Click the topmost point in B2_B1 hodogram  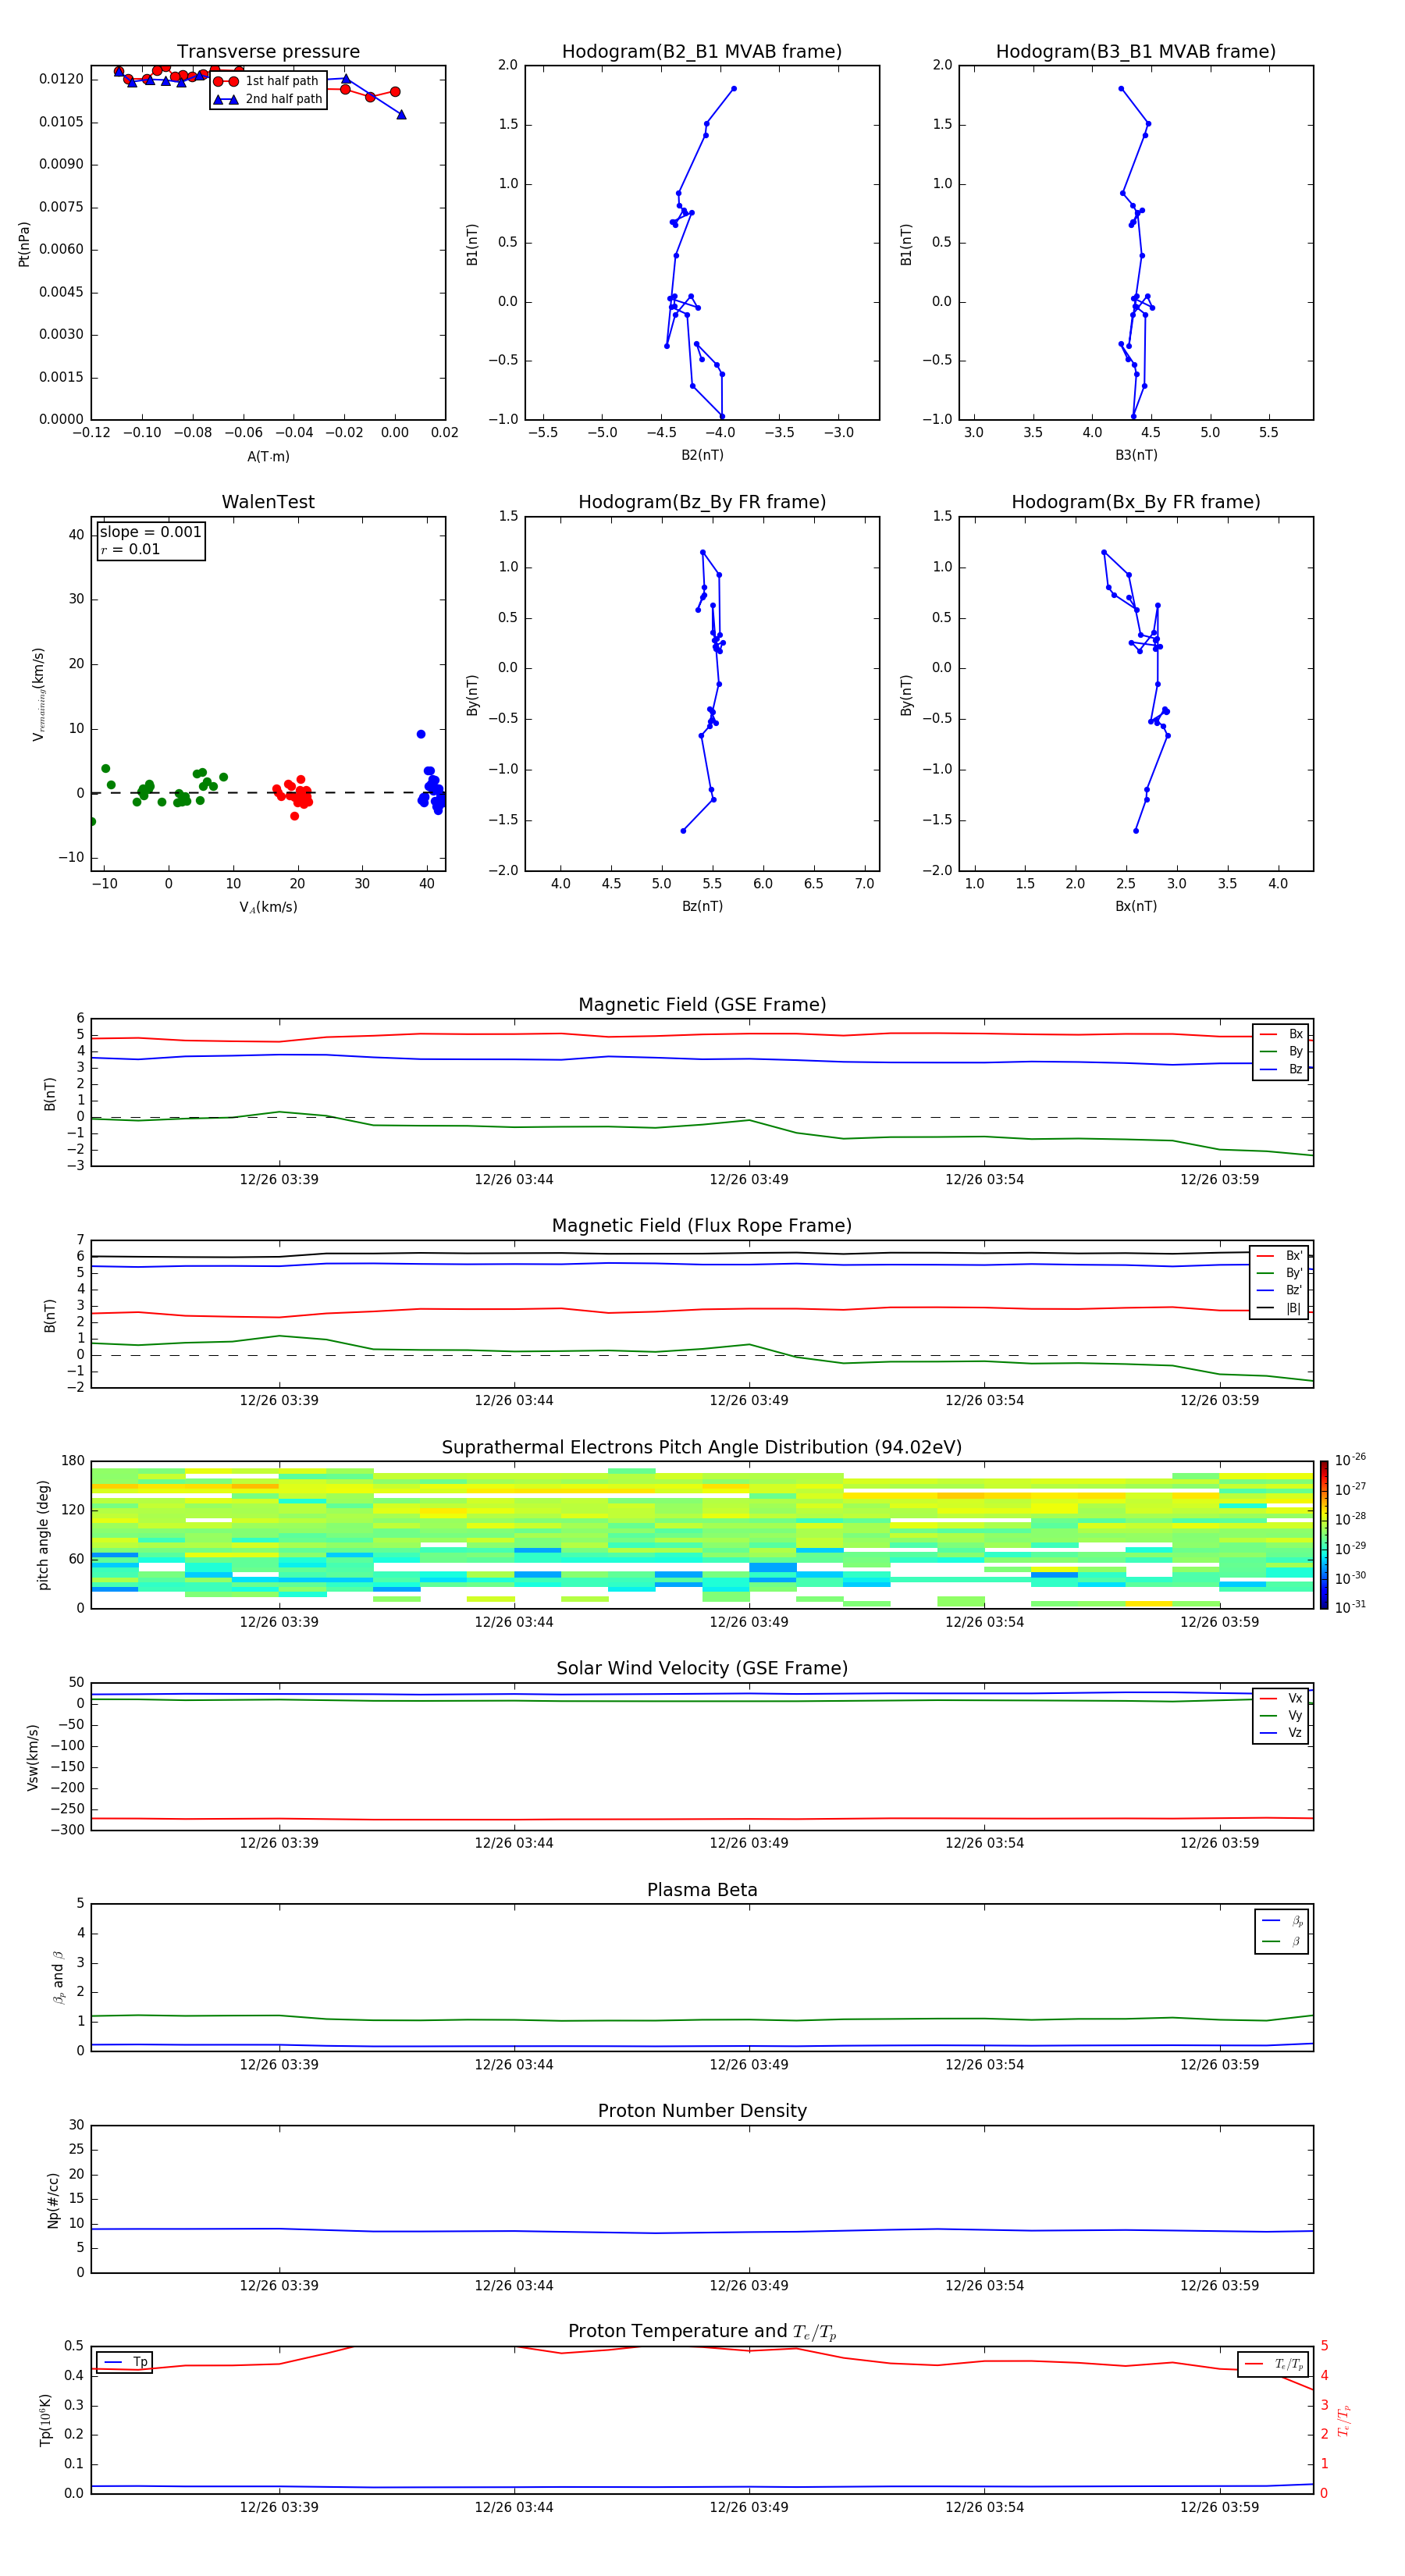pos(733,89)
